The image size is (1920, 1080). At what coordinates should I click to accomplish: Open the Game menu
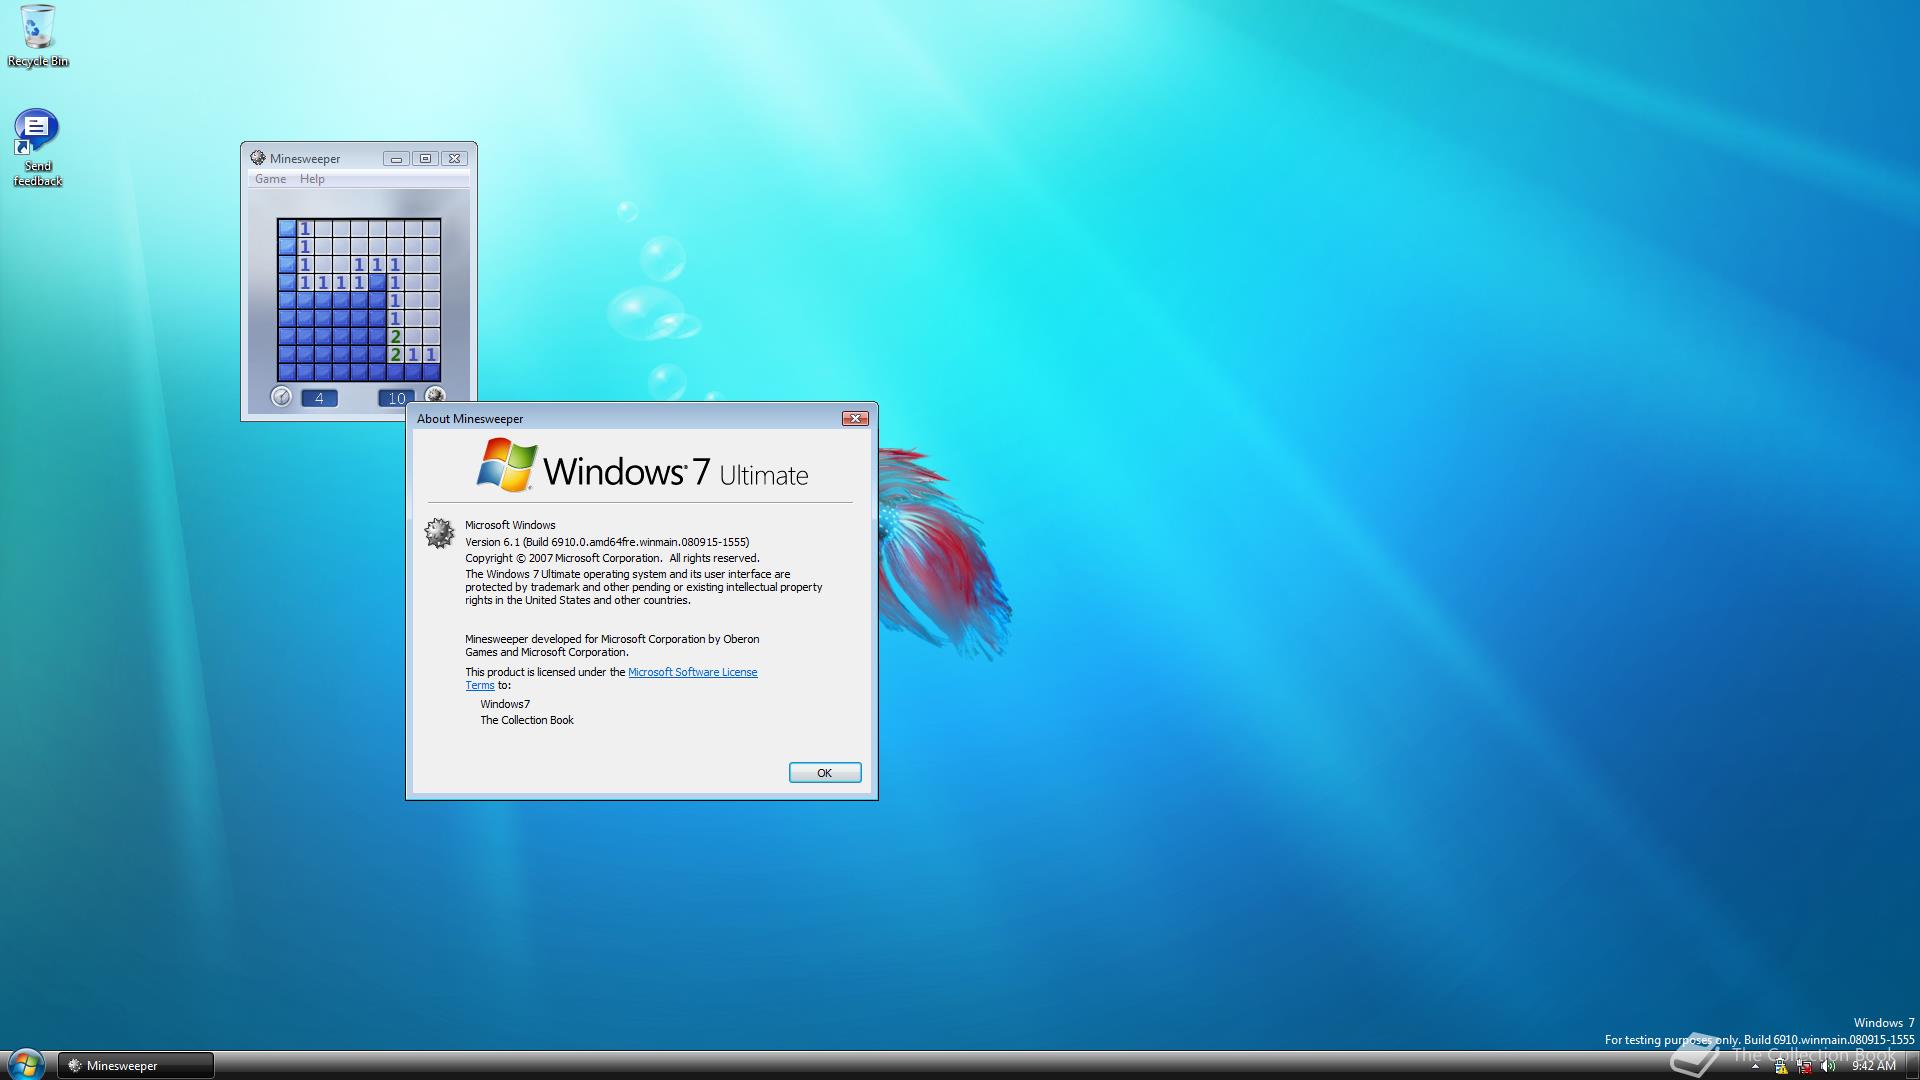(270, 179)
